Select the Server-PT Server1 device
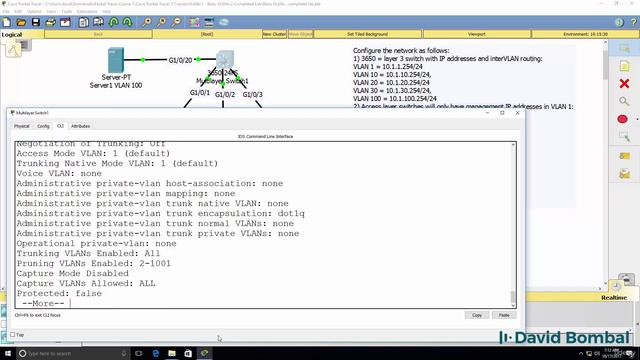640x360 pixels. 116,60
